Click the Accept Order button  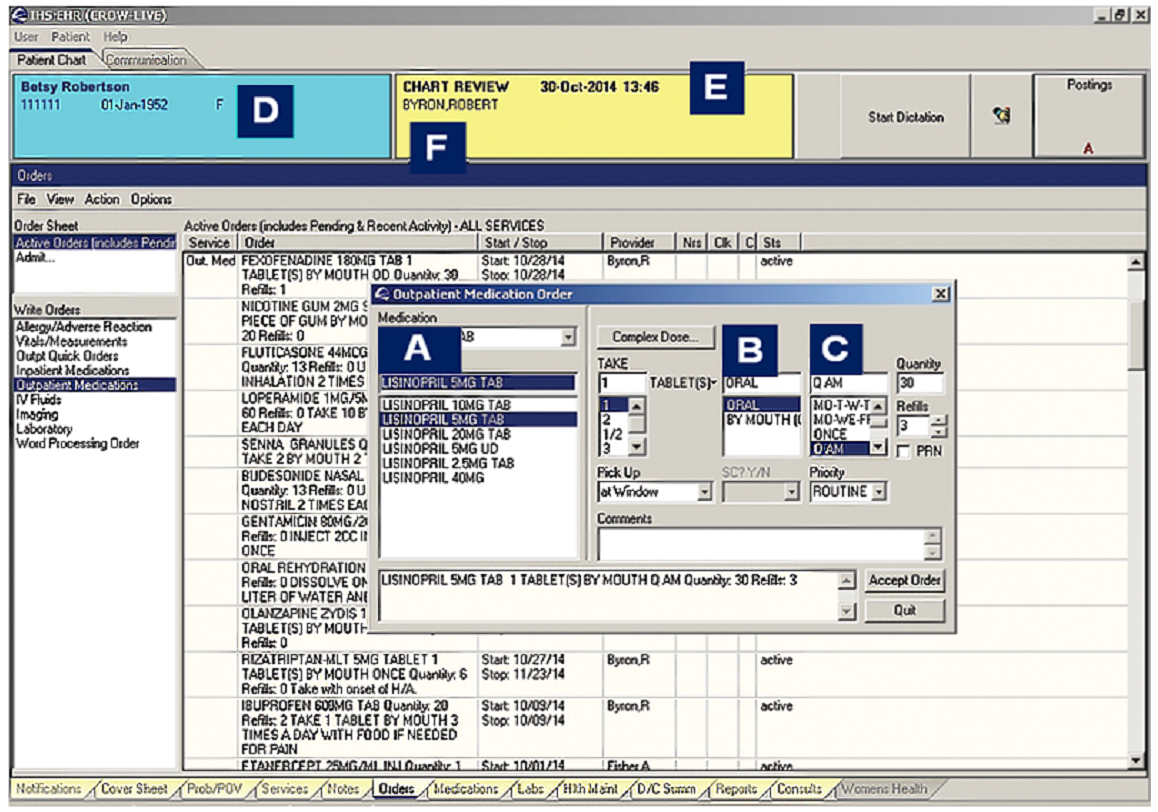pyautogui.click(x=904, y=581)
